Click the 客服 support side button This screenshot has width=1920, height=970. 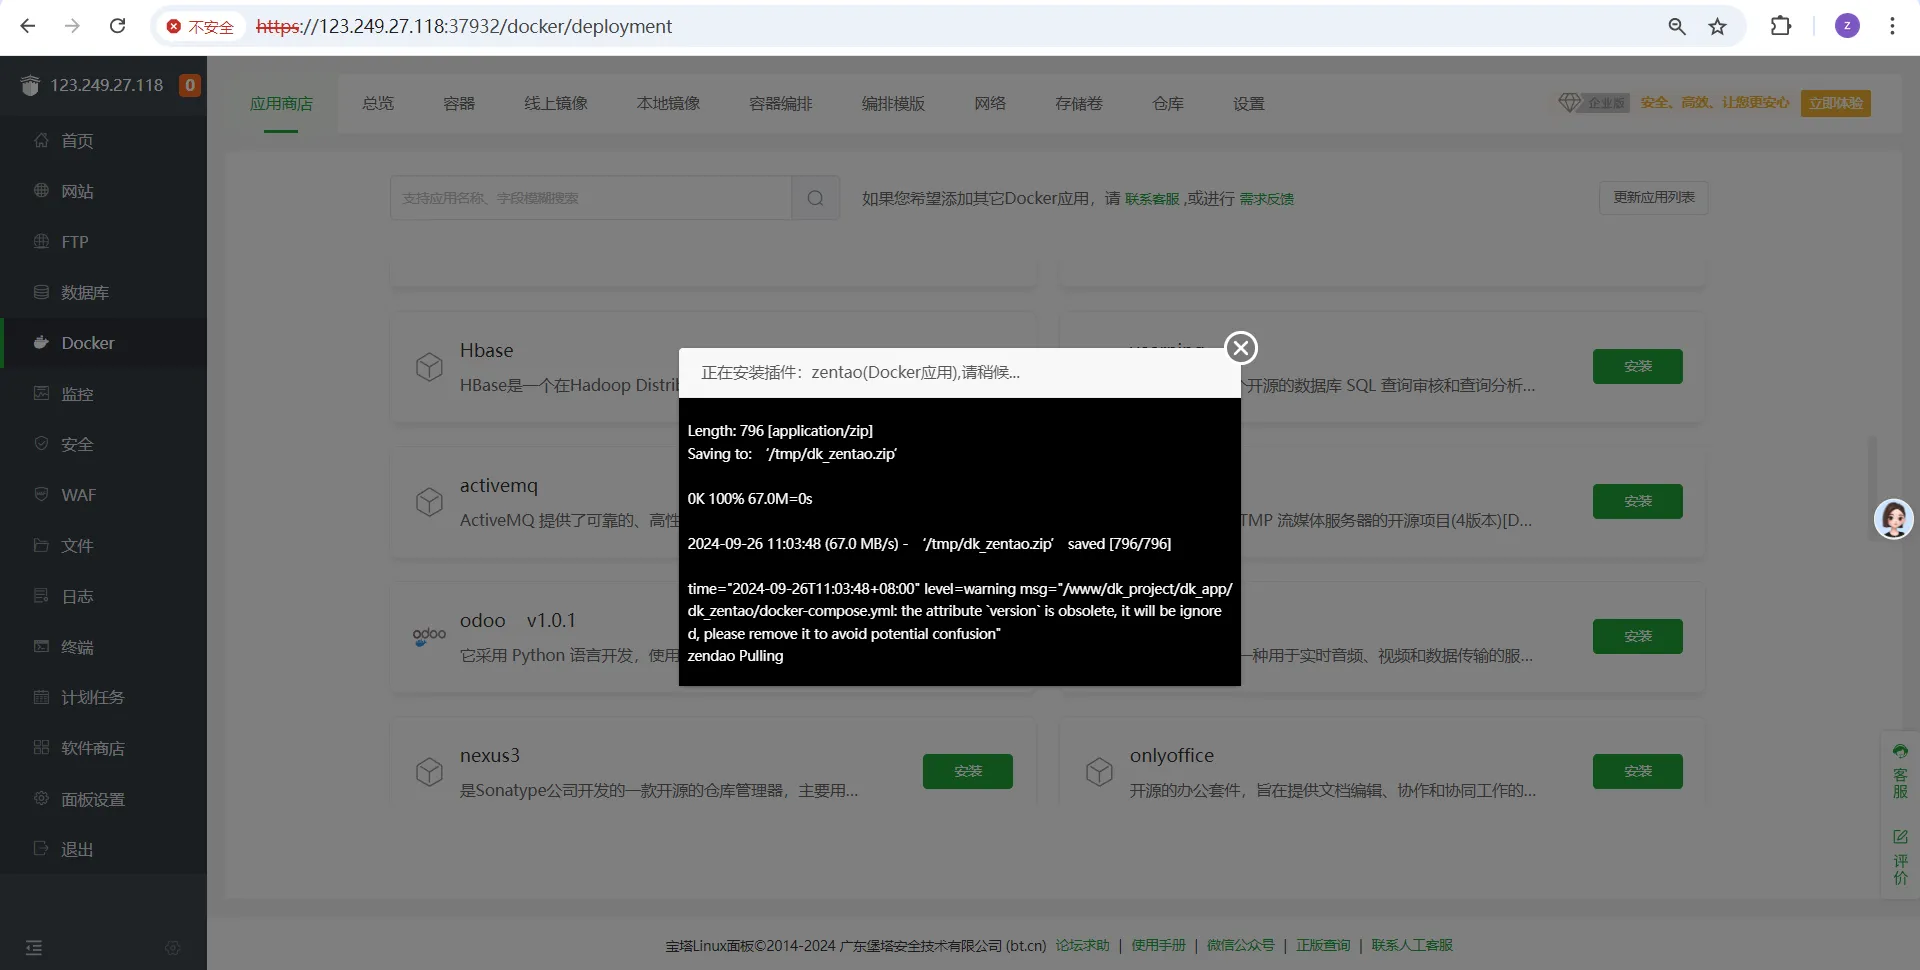point(1900,771)
